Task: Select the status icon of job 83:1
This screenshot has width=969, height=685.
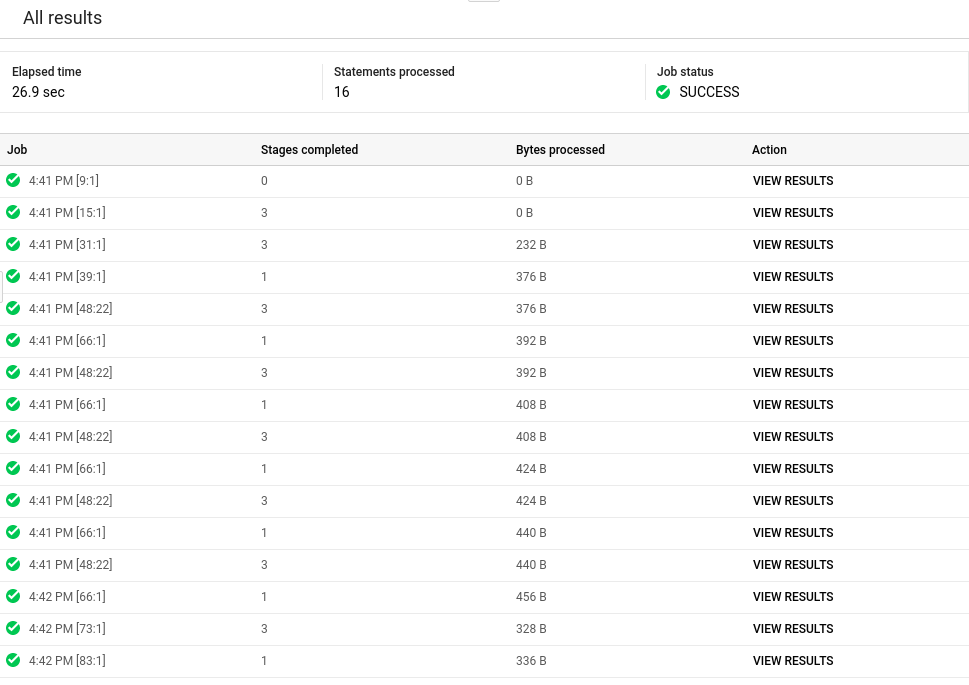Action: (13, 660)
